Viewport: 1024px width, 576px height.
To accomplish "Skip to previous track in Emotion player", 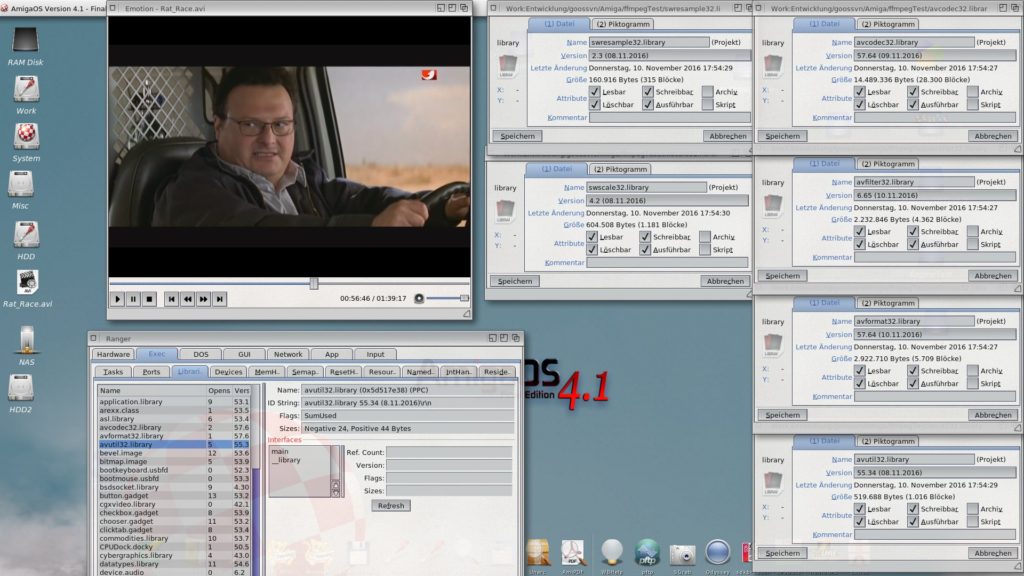I will pos(171,299).
